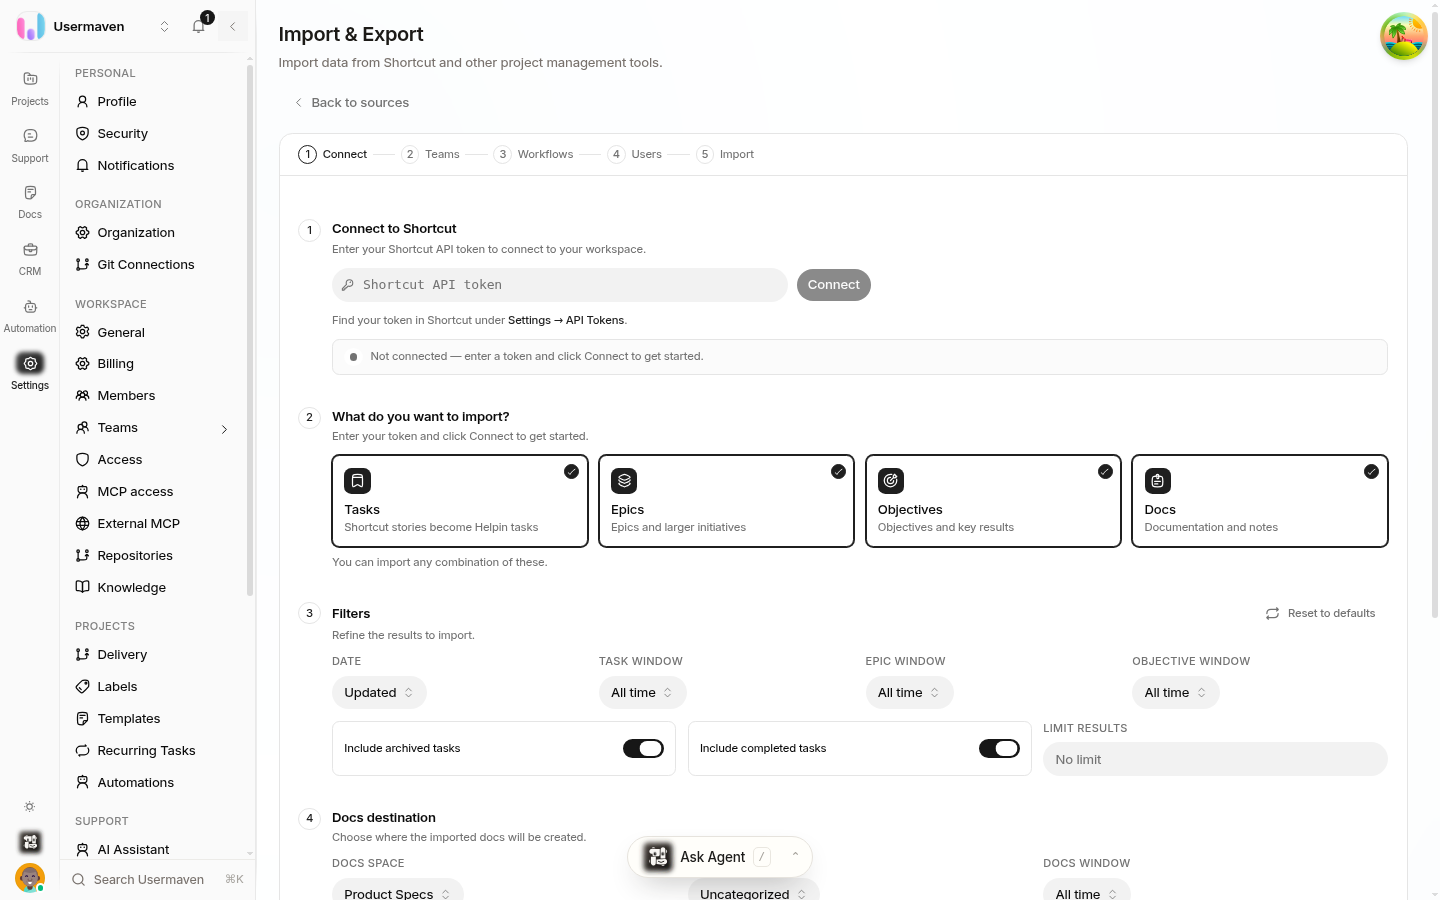Expand the Ask Agent caret
The width and height of the screenshot is (1440, 900).
795,856
